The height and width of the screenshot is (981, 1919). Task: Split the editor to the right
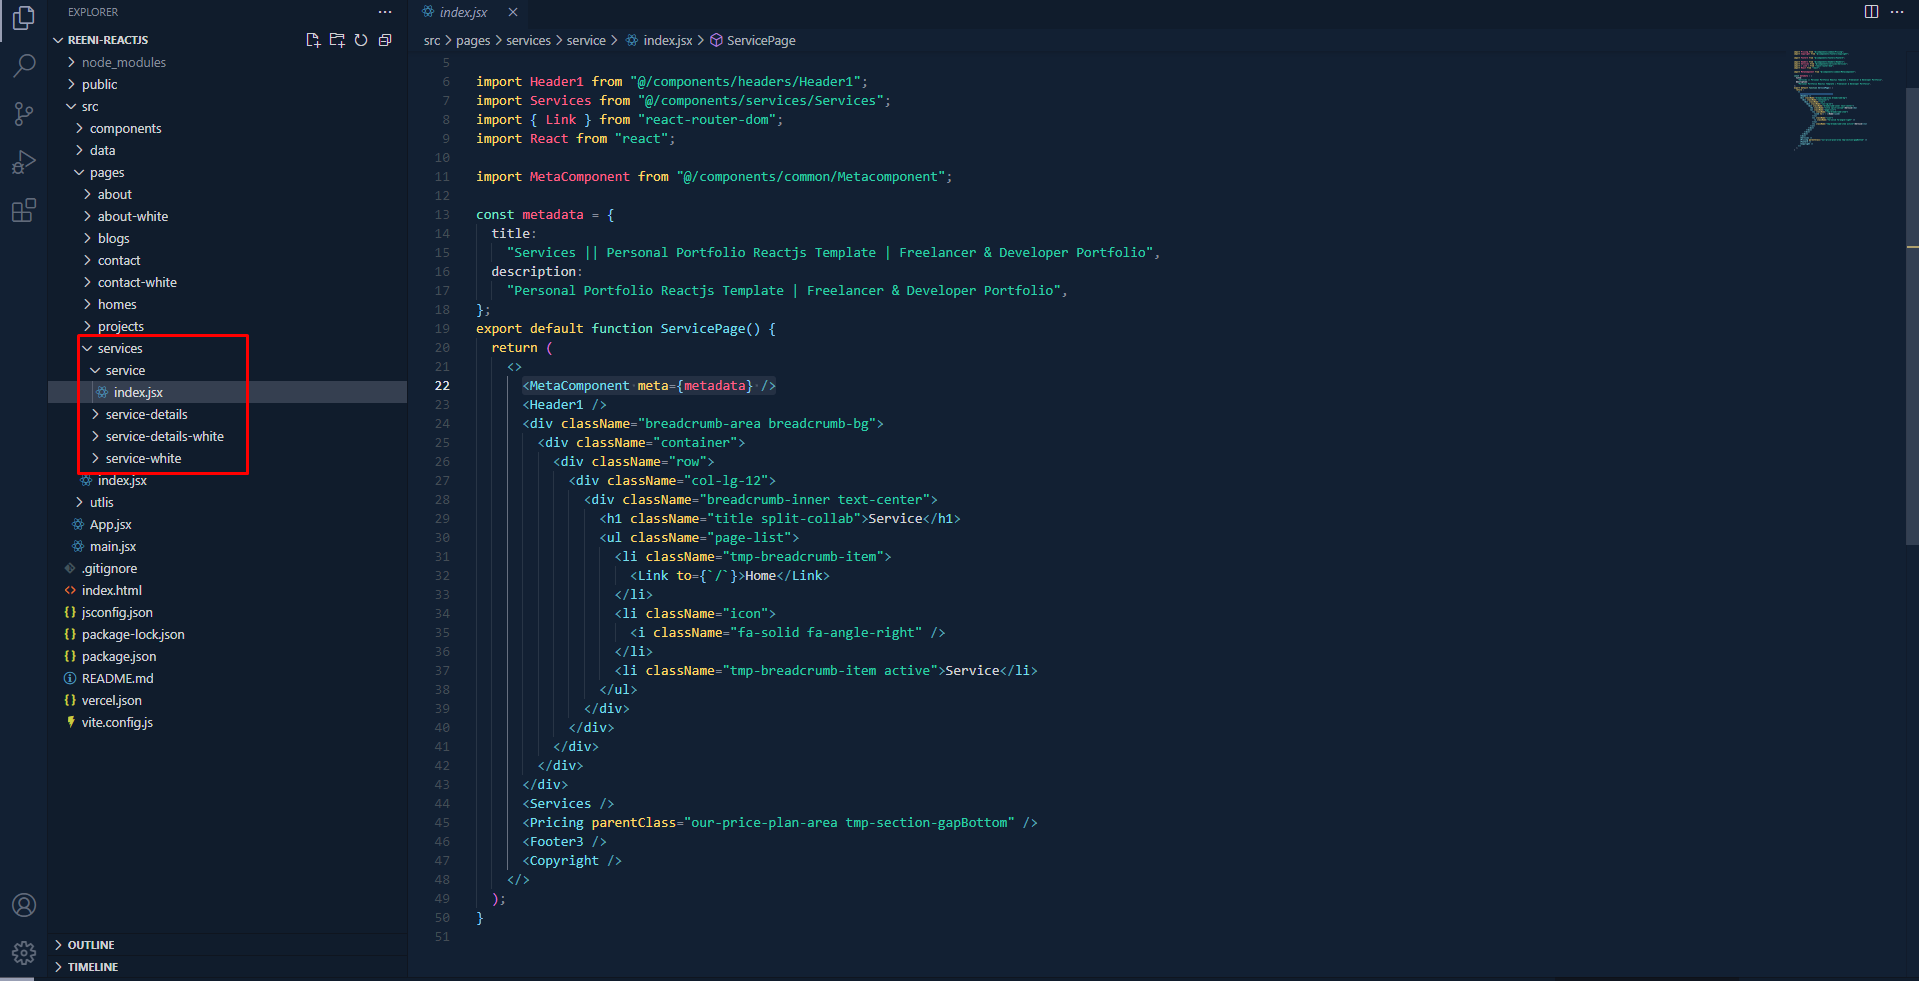[x=1871, y=12]
